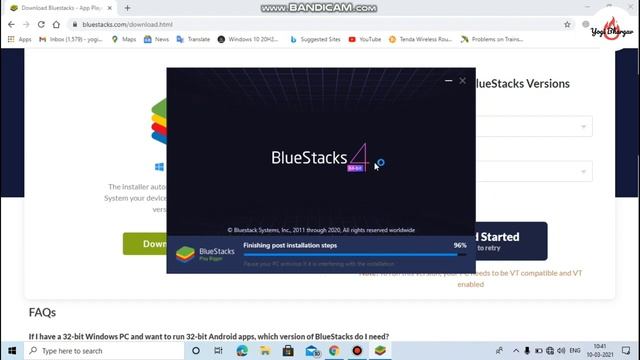Screen dimensions: 640x360
Task: Click the bluestacks.com address bar
Action: coord(318,24)
